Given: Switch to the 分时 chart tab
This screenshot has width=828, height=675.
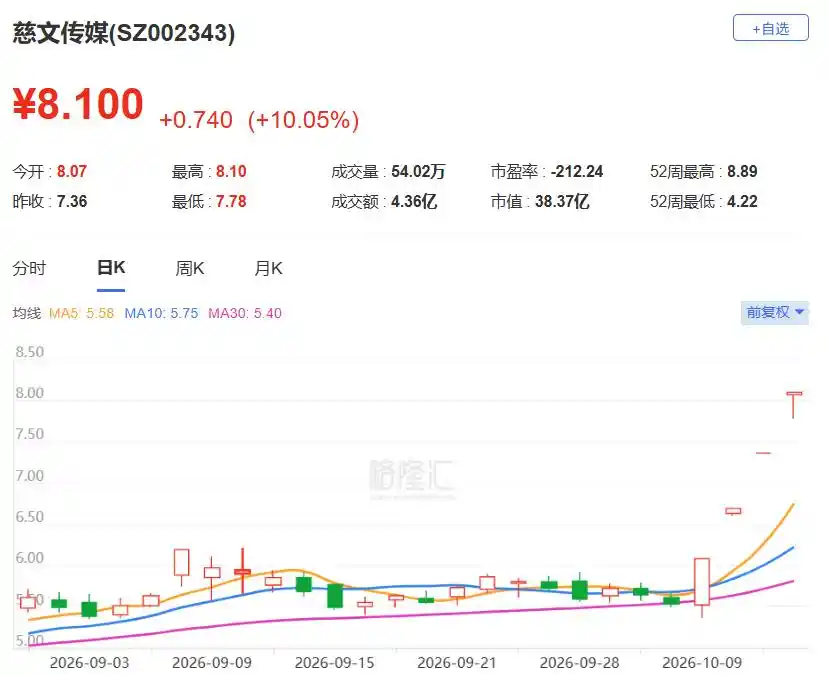Looking at the screenshot, I should coord(30,268).
